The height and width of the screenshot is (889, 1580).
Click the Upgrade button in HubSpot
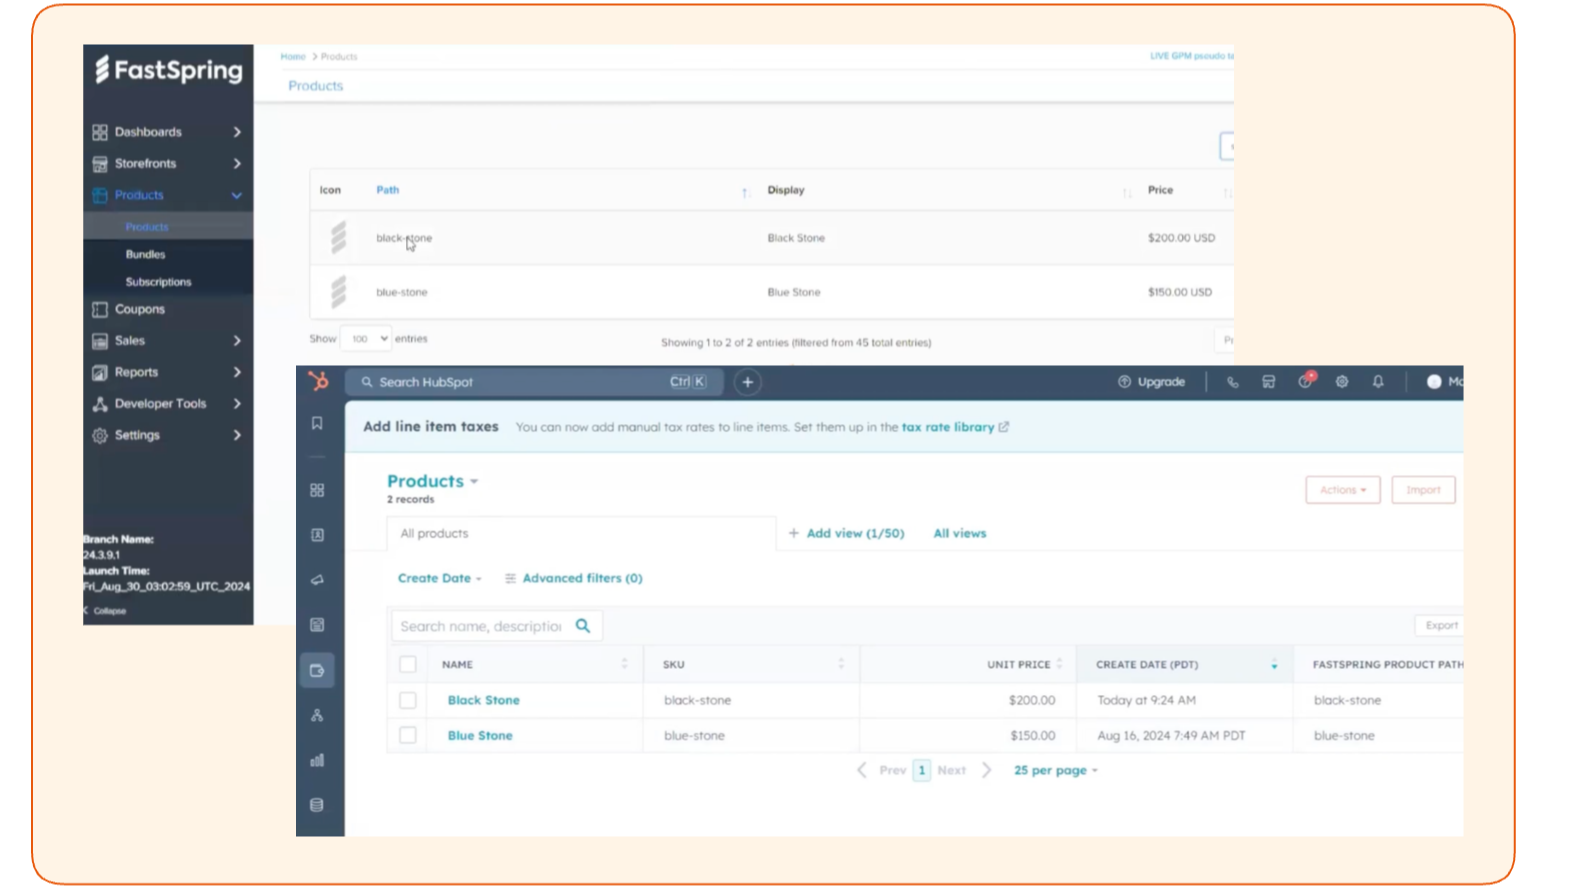(1151, 382)
